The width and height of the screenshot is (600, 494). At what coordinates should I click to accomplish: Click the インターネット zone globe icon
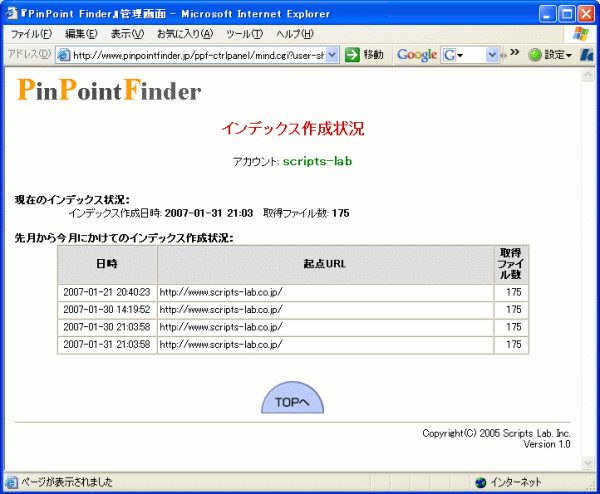pyautogui.click(x=481, y=483)
